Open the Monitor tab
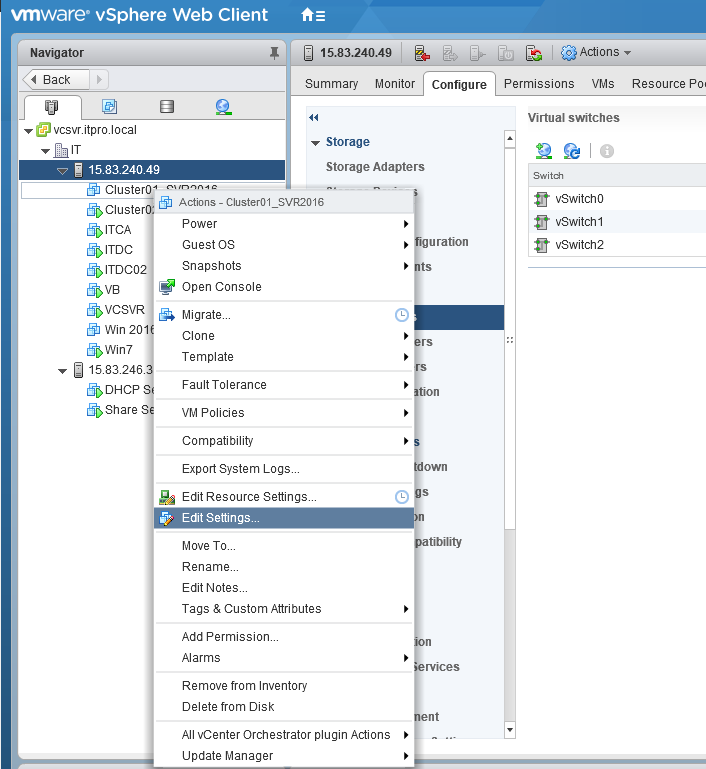This screenshot has height=769, width=706. [x=395, y=84]
